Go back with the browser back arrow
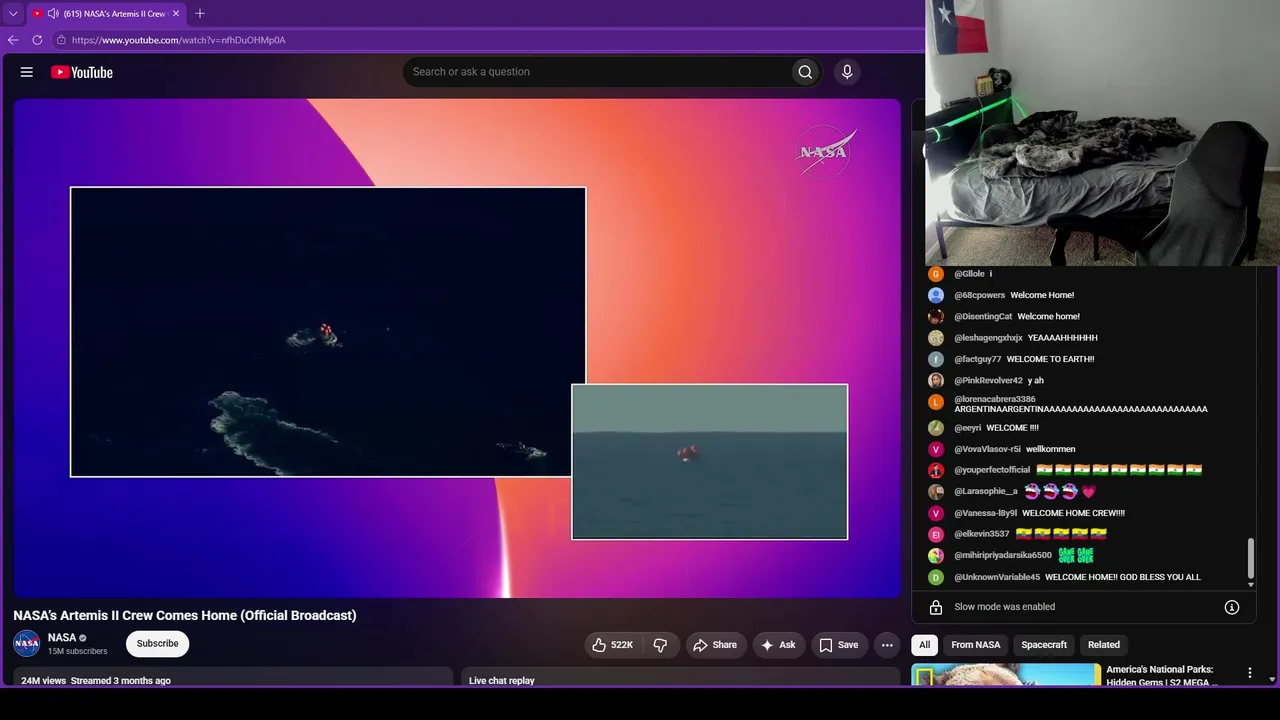Screen dimensions: 1280x720 13,40
